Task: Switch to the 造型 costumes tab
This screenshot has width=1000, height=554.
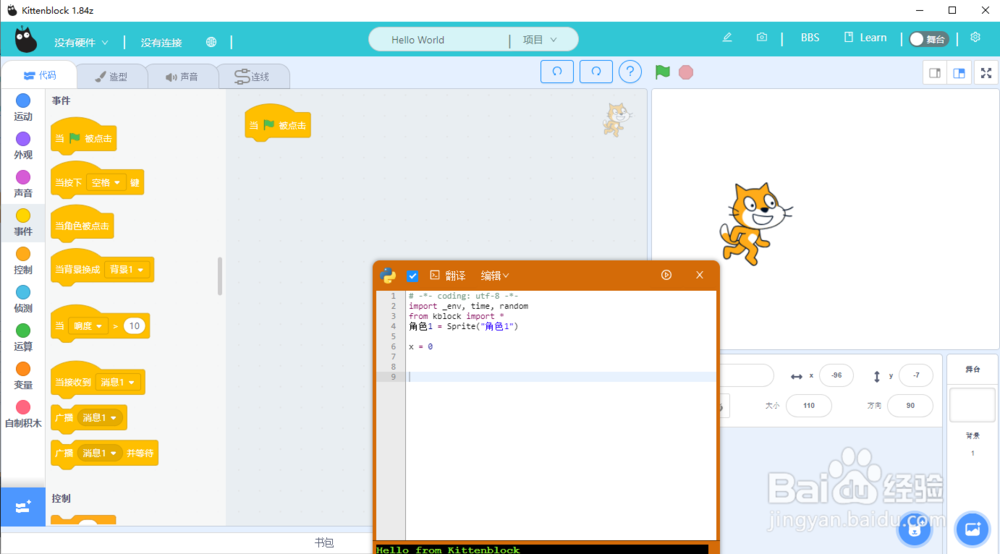Action: (x=112, y=77)
